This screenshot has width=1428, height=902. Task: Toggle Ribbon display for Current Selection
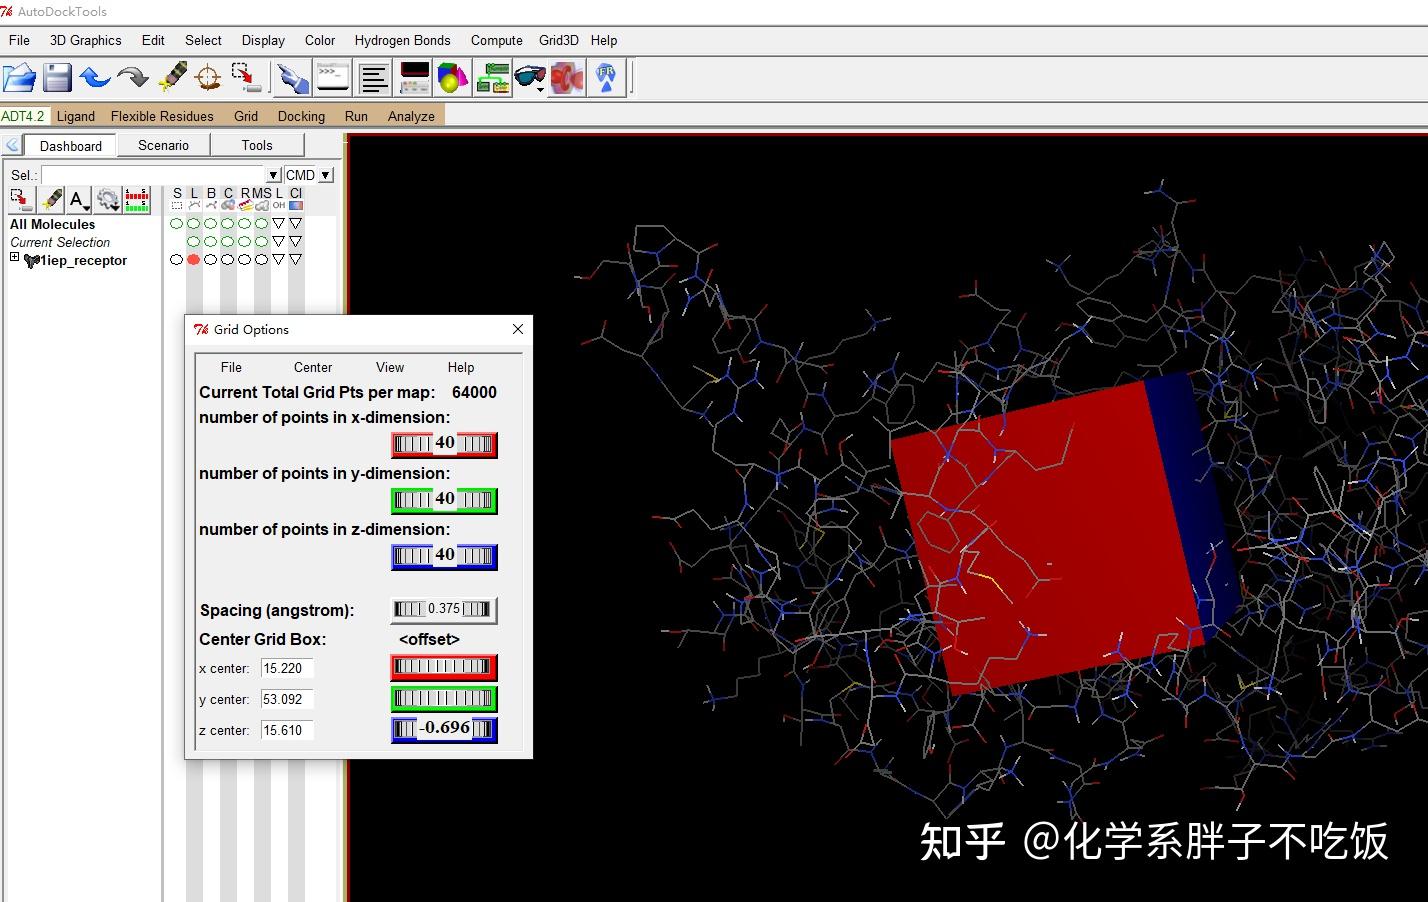pyautogui.click(x=243, y=241)
